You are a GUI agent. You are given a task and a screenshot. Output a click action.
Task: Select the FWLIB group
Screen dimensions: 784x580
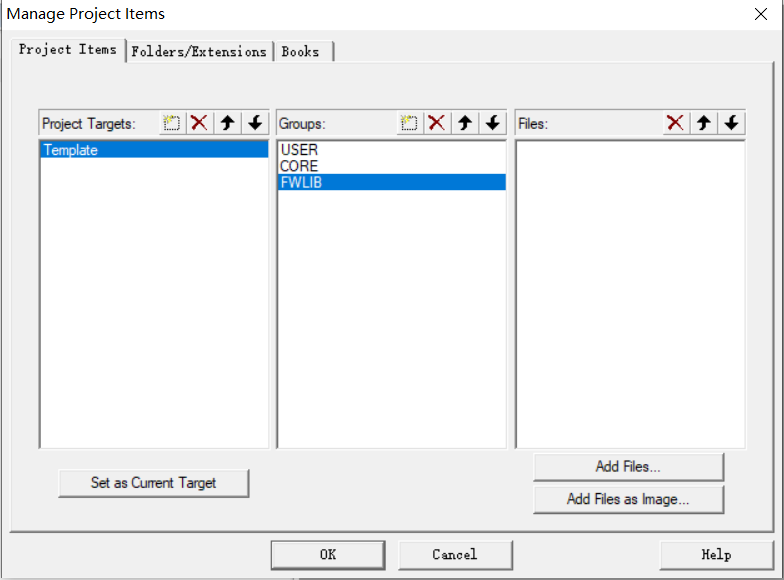(x=392, y=182)
